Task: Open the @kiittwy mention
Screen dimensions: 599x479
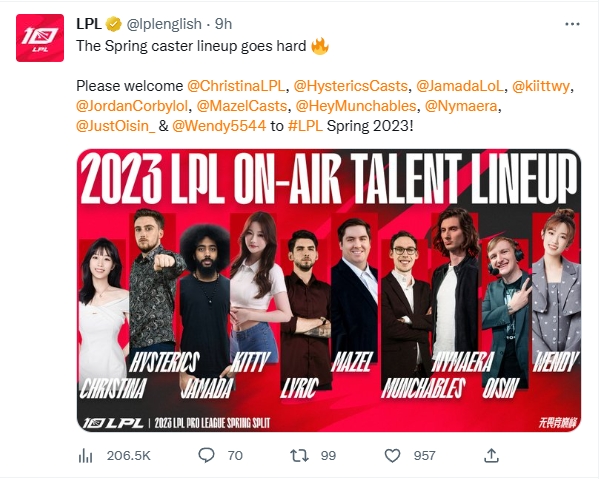Action: point(541,86)
